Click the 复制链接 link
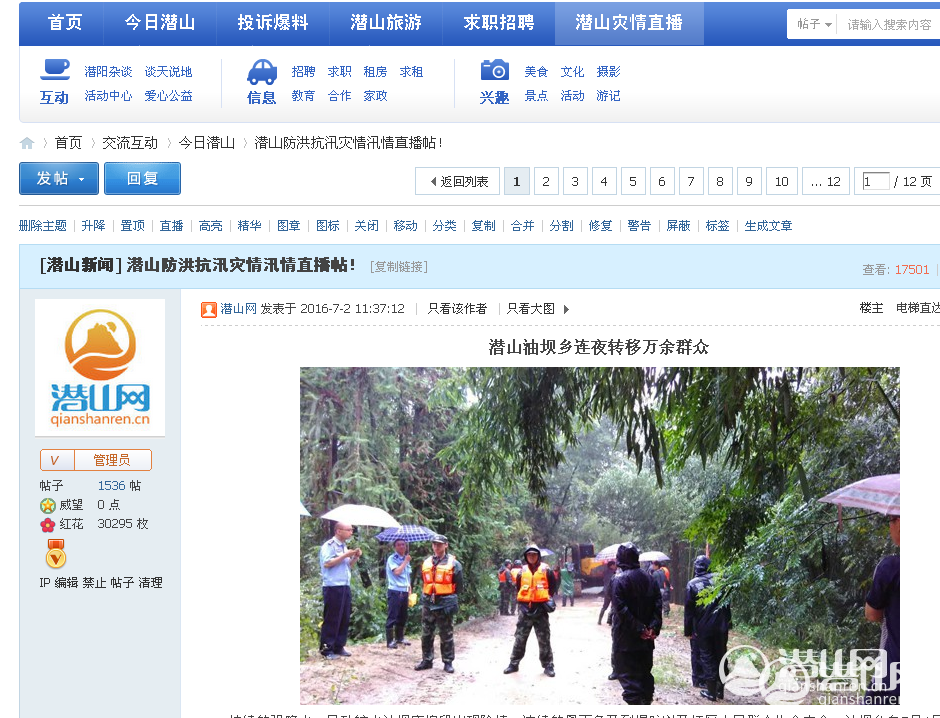 coord(398,267)
